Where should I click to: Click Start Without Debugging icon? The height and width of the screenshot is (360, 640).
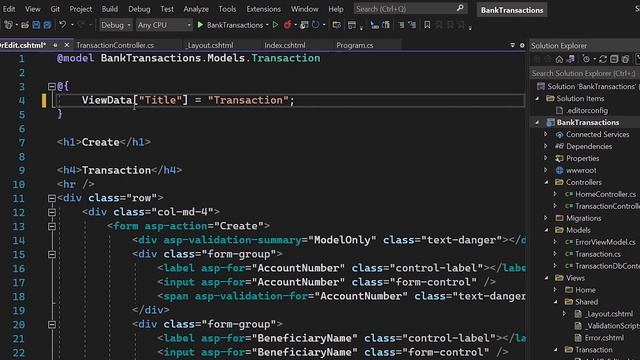click(276, 25)
